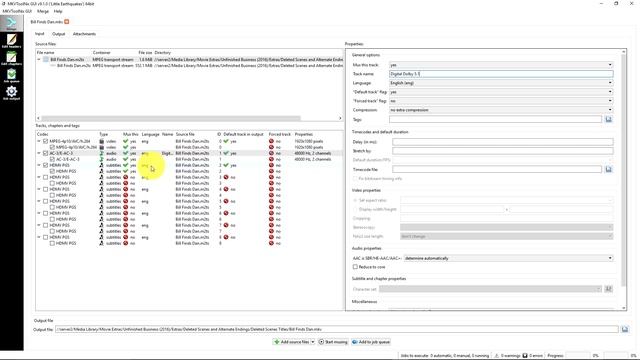Click the Timecode file browse icon
Image resolution: width=640 pixels, height=360 pixels.
click(608, 169)
